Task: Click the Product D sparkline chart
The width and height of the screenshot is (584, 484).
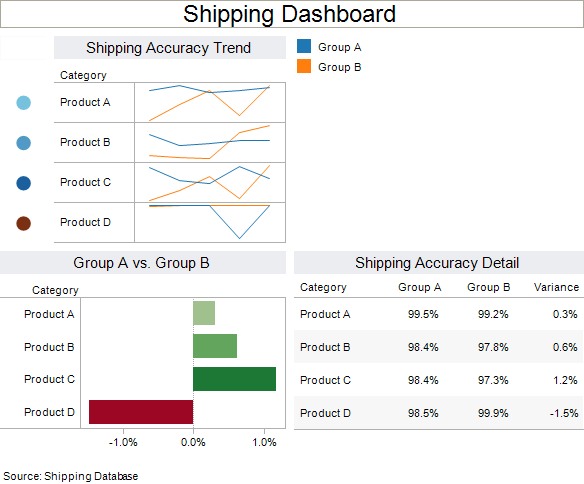Action: pyautogui.click(x=210, y=223)
